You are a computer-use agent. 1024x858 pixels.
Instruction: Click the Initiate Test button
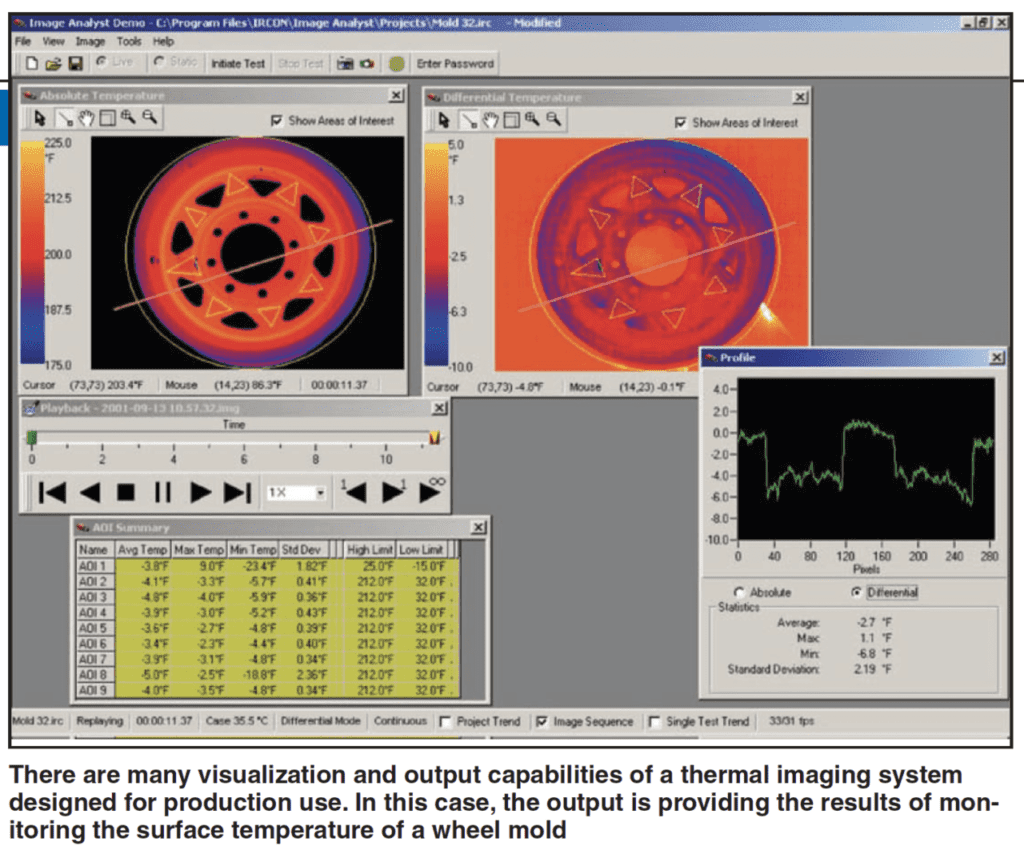(237, 62)
